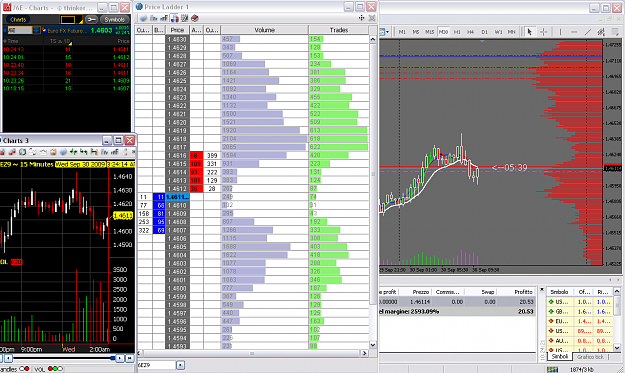Select the horizontal line drawing tool
Viewport: 625px width, 373px height.
point(574,32)
